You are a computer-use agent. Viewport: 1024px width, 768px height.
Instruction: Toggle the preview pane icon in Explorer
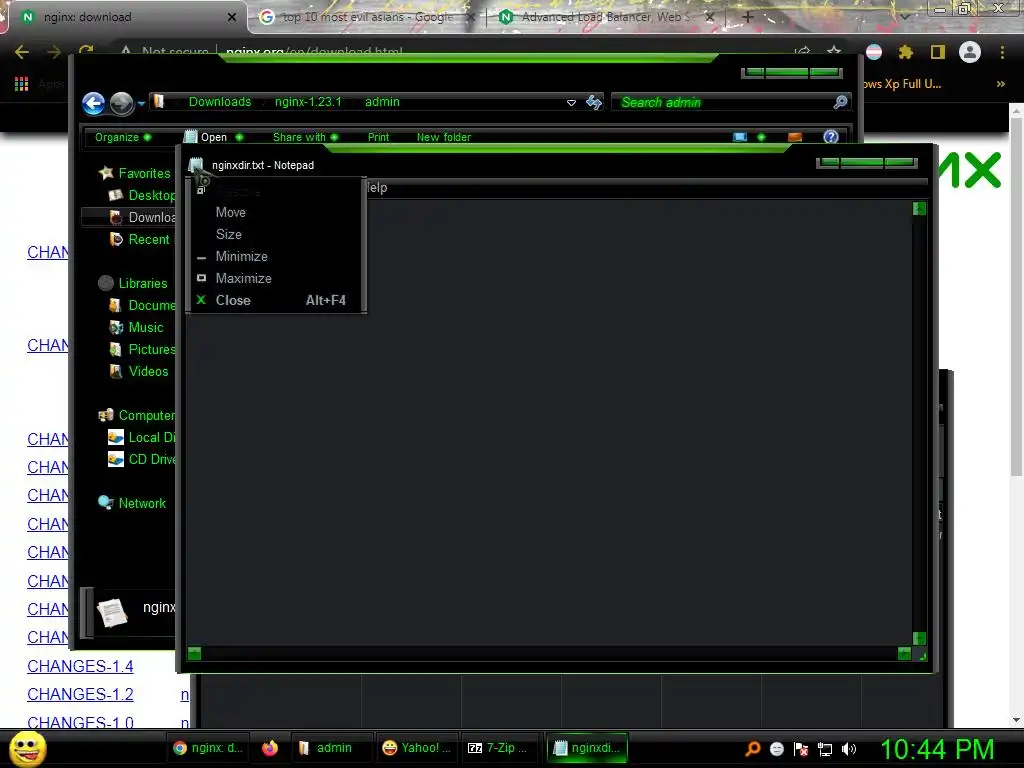point(795,137)
